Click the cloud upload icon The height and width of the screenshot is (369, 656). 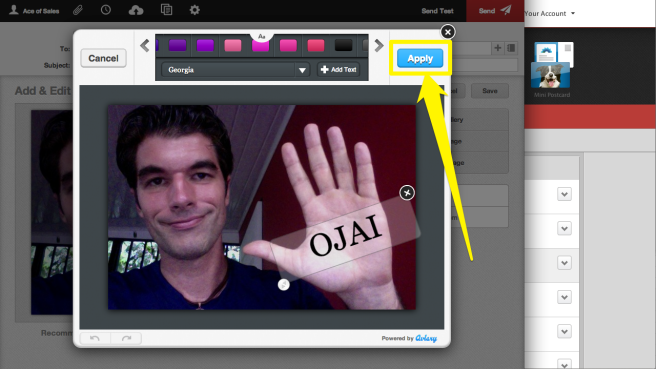click(136, 10)
